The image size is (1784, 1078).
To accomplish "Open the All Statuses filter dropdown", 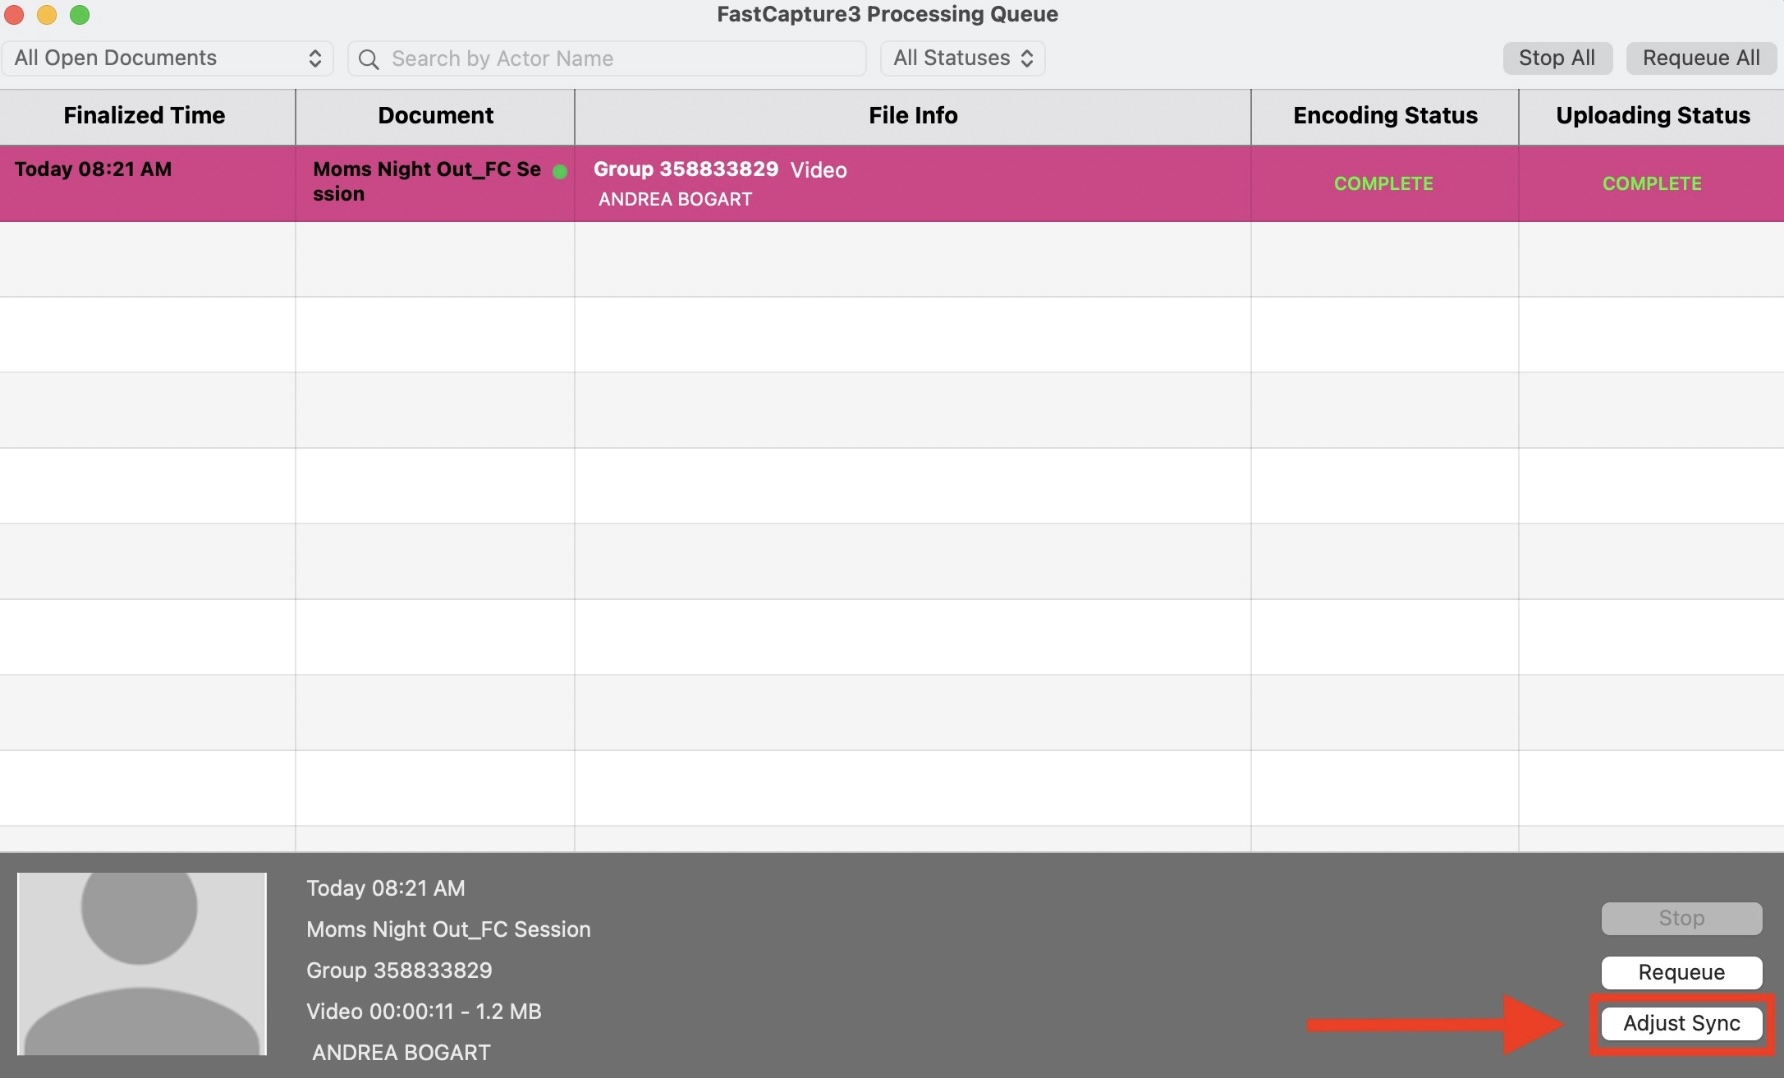I will click(x=962, y=58).
